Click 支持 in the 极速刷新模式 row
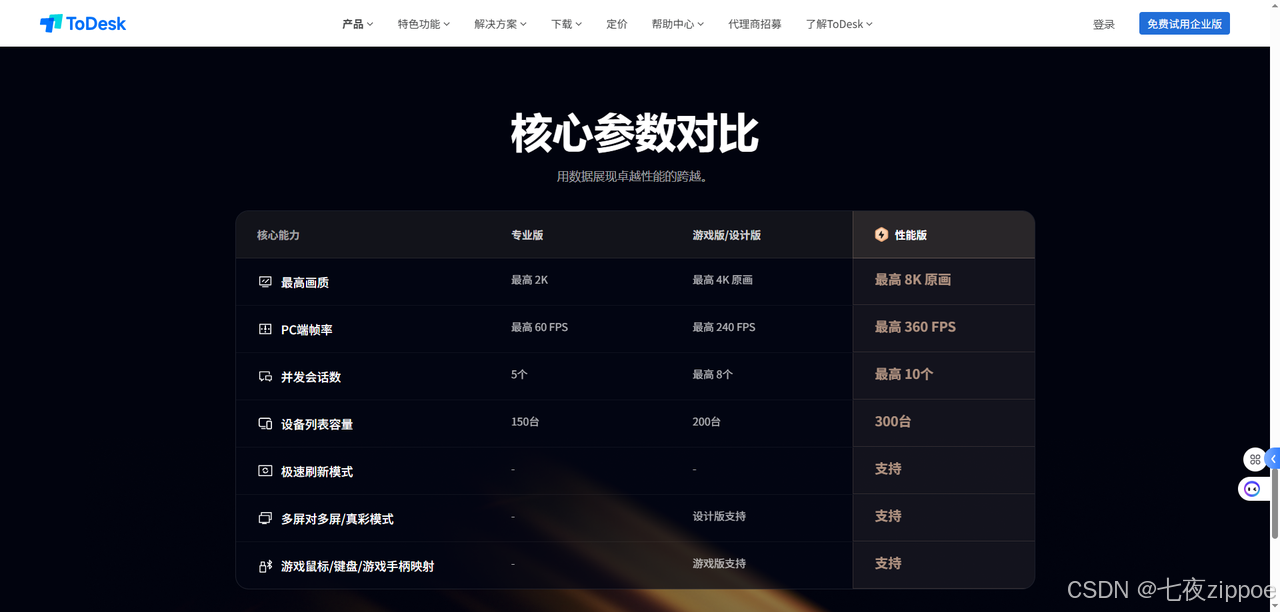 click(x=888, y=468)
